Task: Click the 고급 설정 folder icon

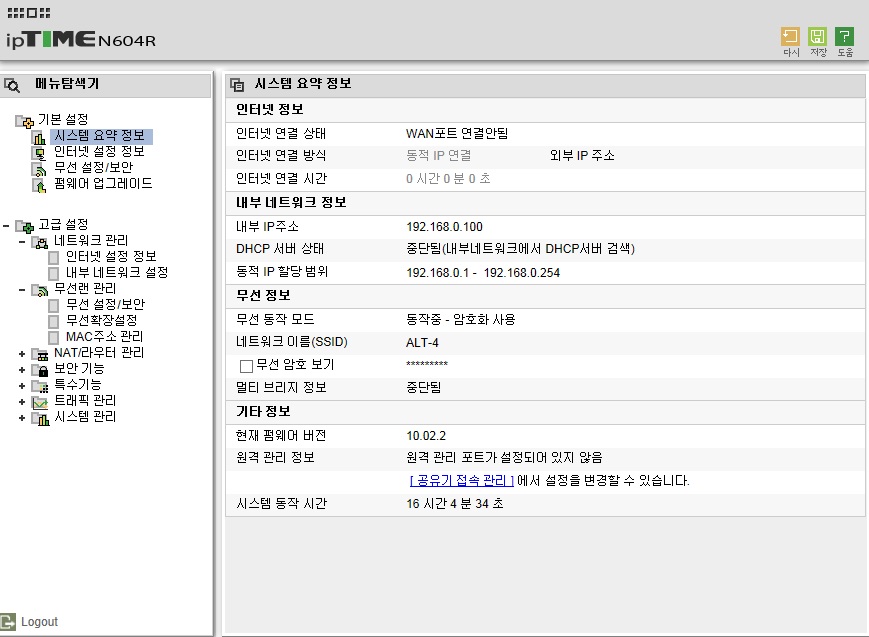Action: 24,226
